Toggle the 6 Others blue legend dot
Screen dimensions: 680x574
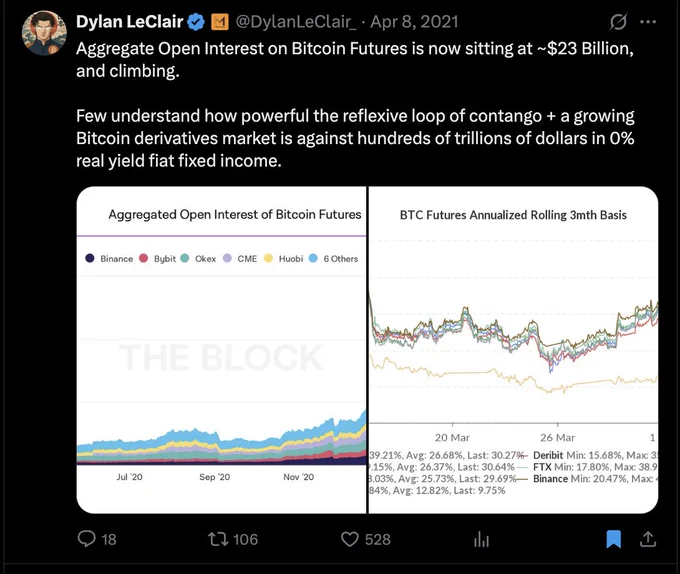tap(313, 258)
